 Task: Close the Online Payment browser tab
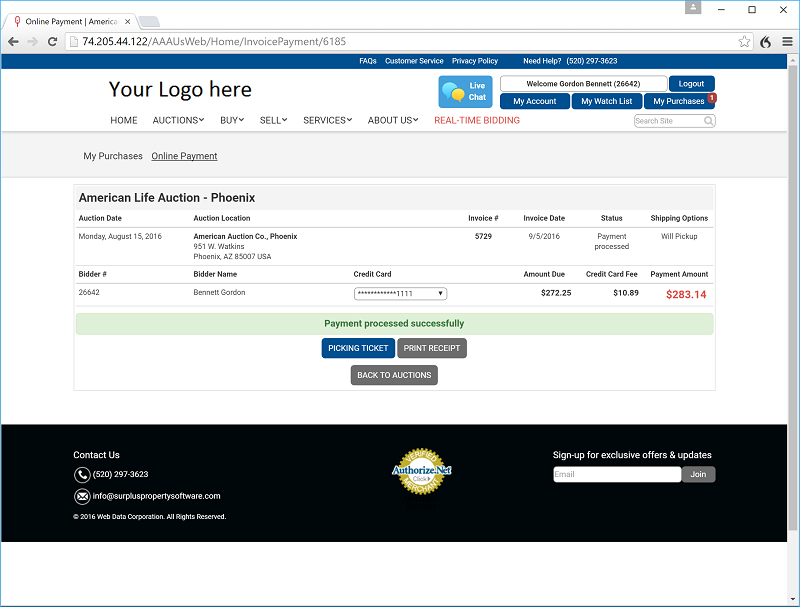point(128,21)
